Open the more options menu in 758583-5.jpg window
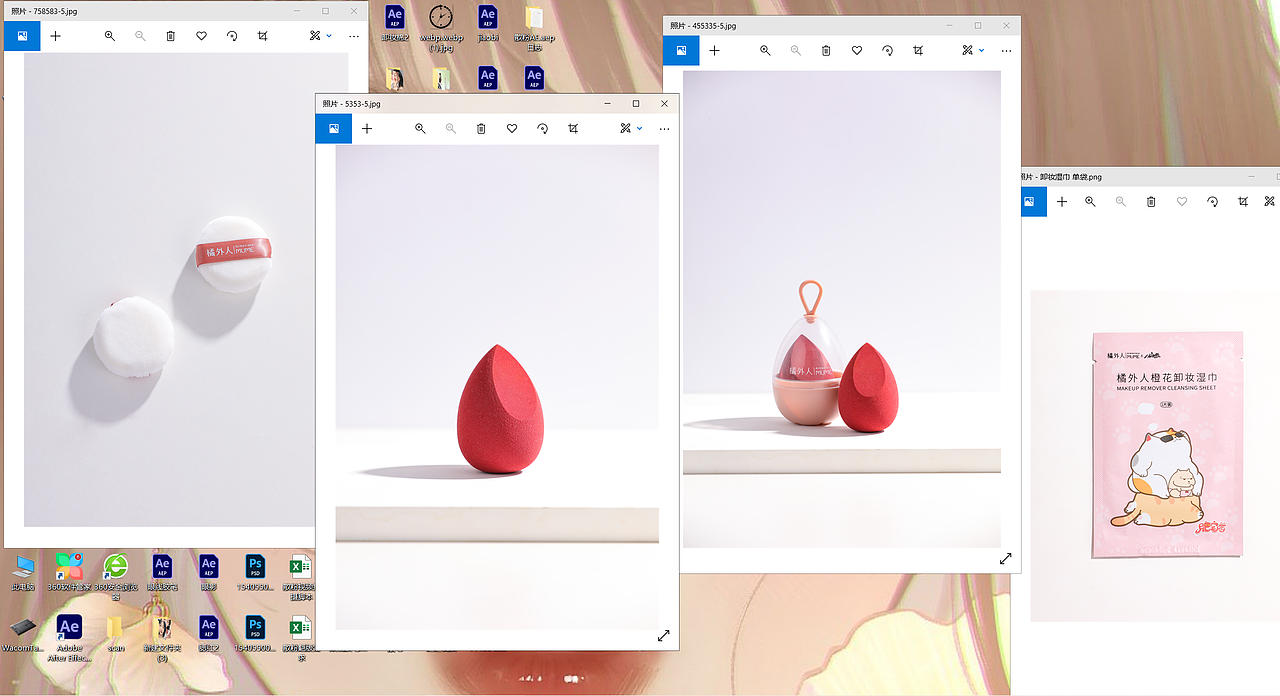This screenshot has height=696, width=1280. [354, 36]
